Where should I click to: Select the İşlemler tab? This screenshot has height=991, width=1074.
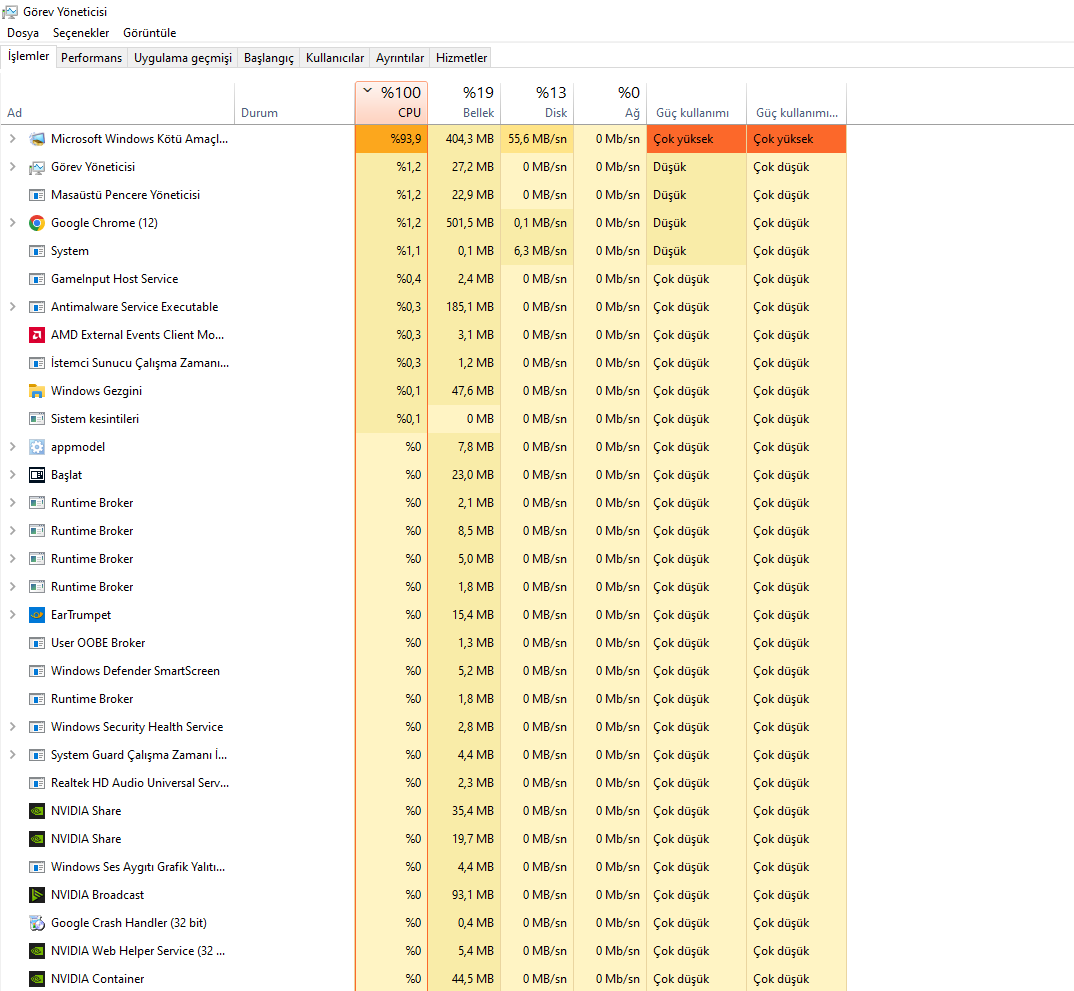click(x=28, y=56)
